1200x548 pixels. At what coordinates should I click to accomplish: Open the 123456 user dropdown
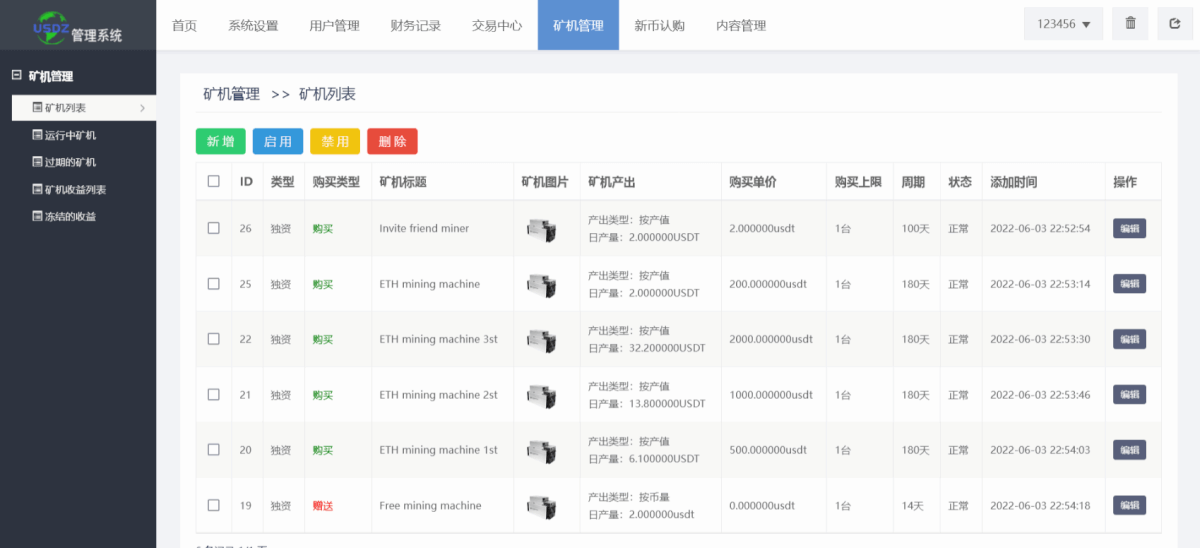tap(1064, 23)
